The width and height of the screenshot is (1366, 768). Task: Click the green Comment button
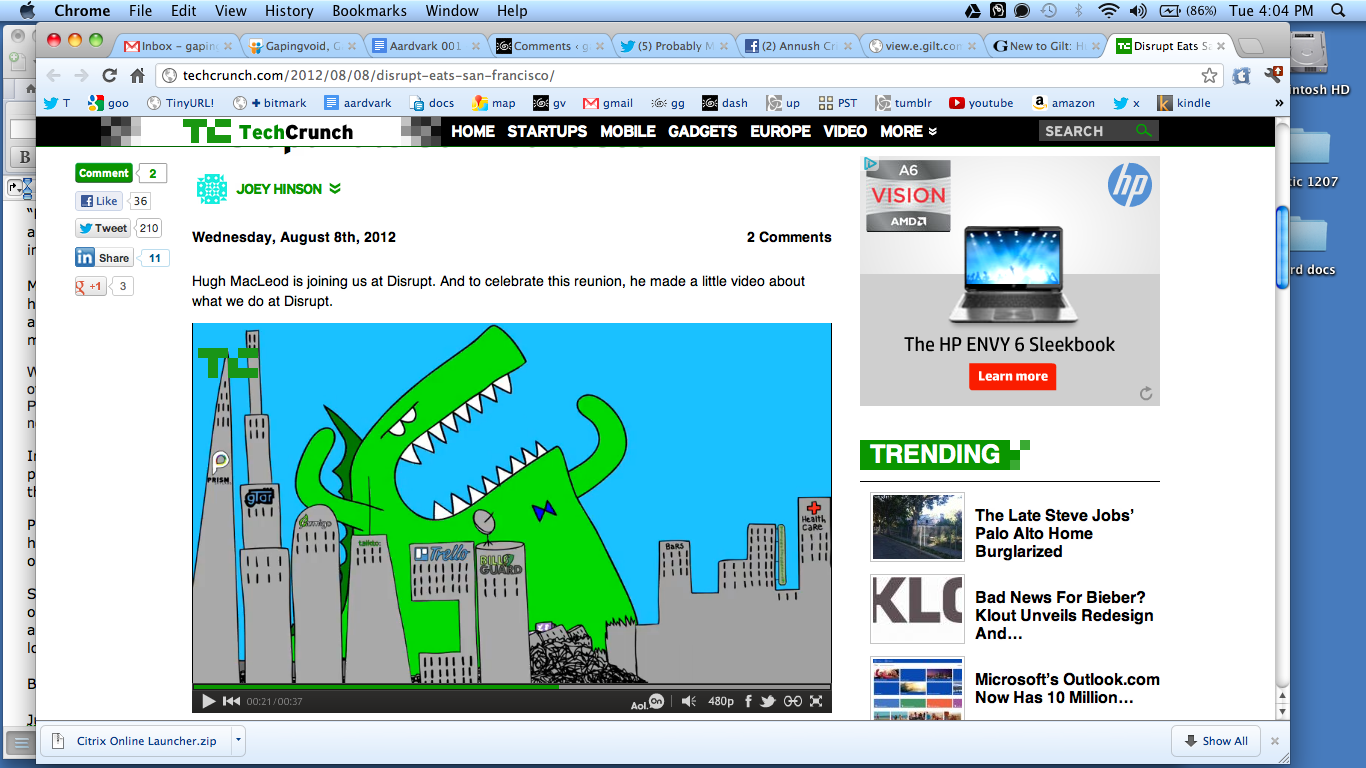click(104, 173)
